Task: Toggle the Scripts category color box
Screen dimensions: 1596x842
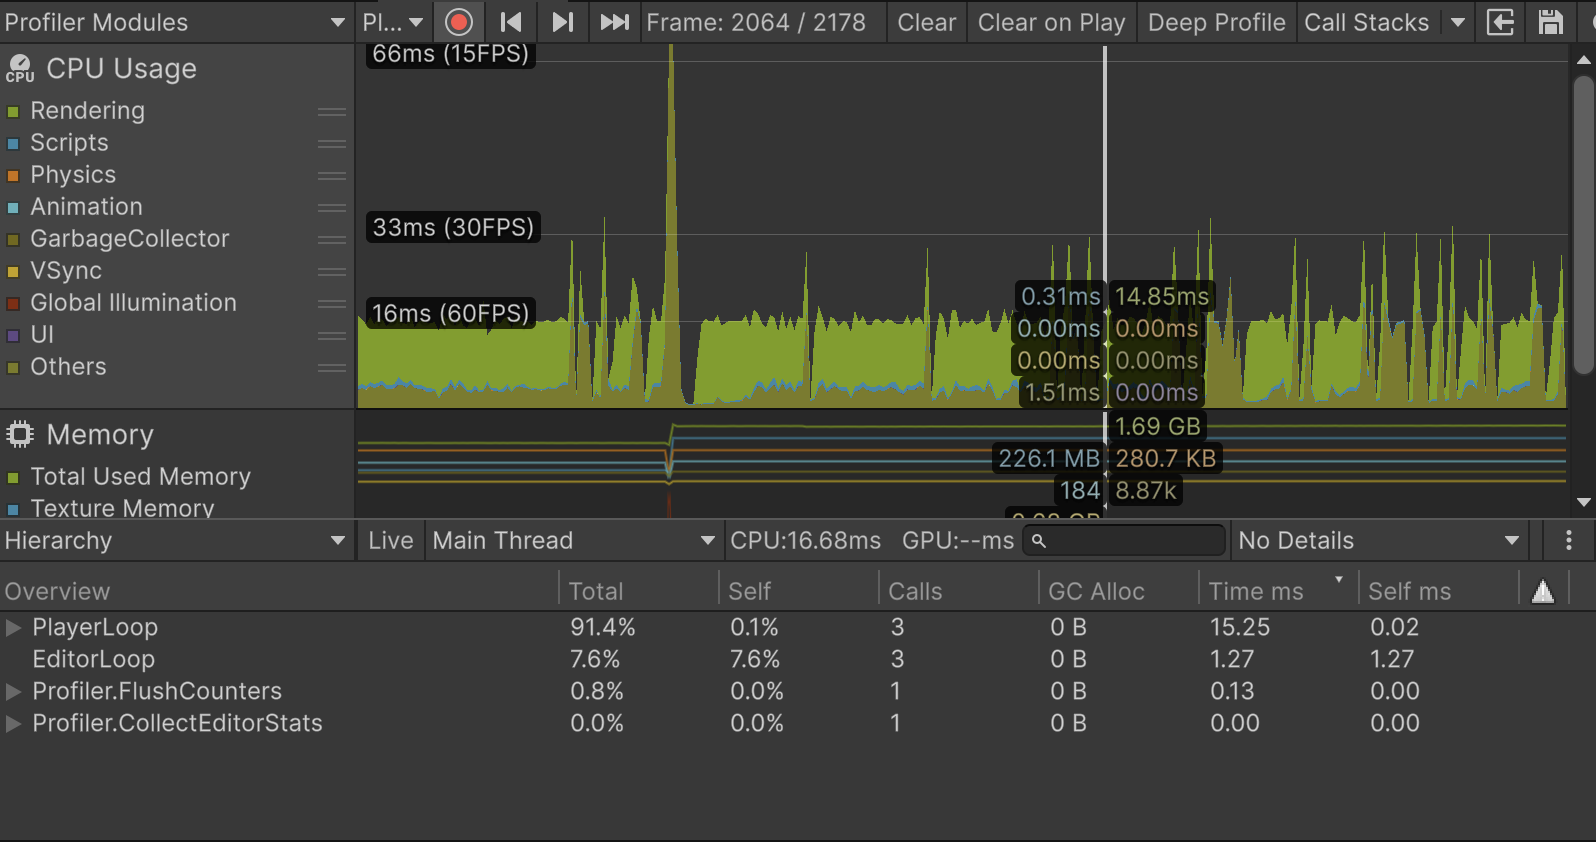Action: click(x=13, y=144)
